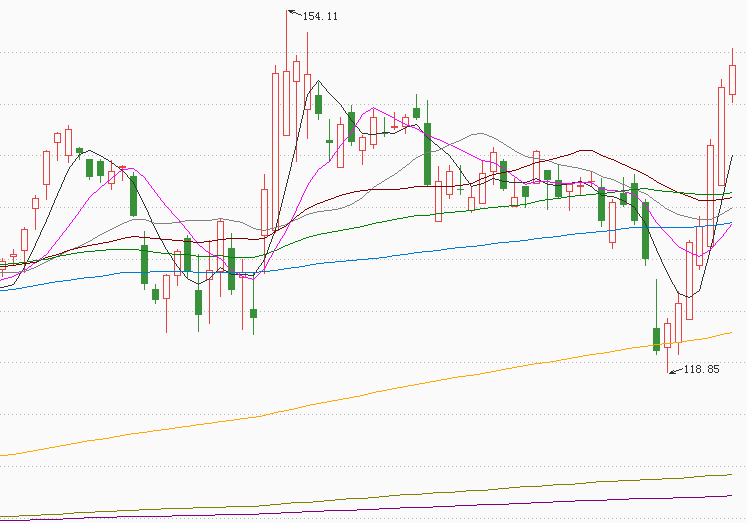Click the 118.85 low price label
The width and height of the screenshot is (747, 523).
pyautogui.click(x=701, y=369)
